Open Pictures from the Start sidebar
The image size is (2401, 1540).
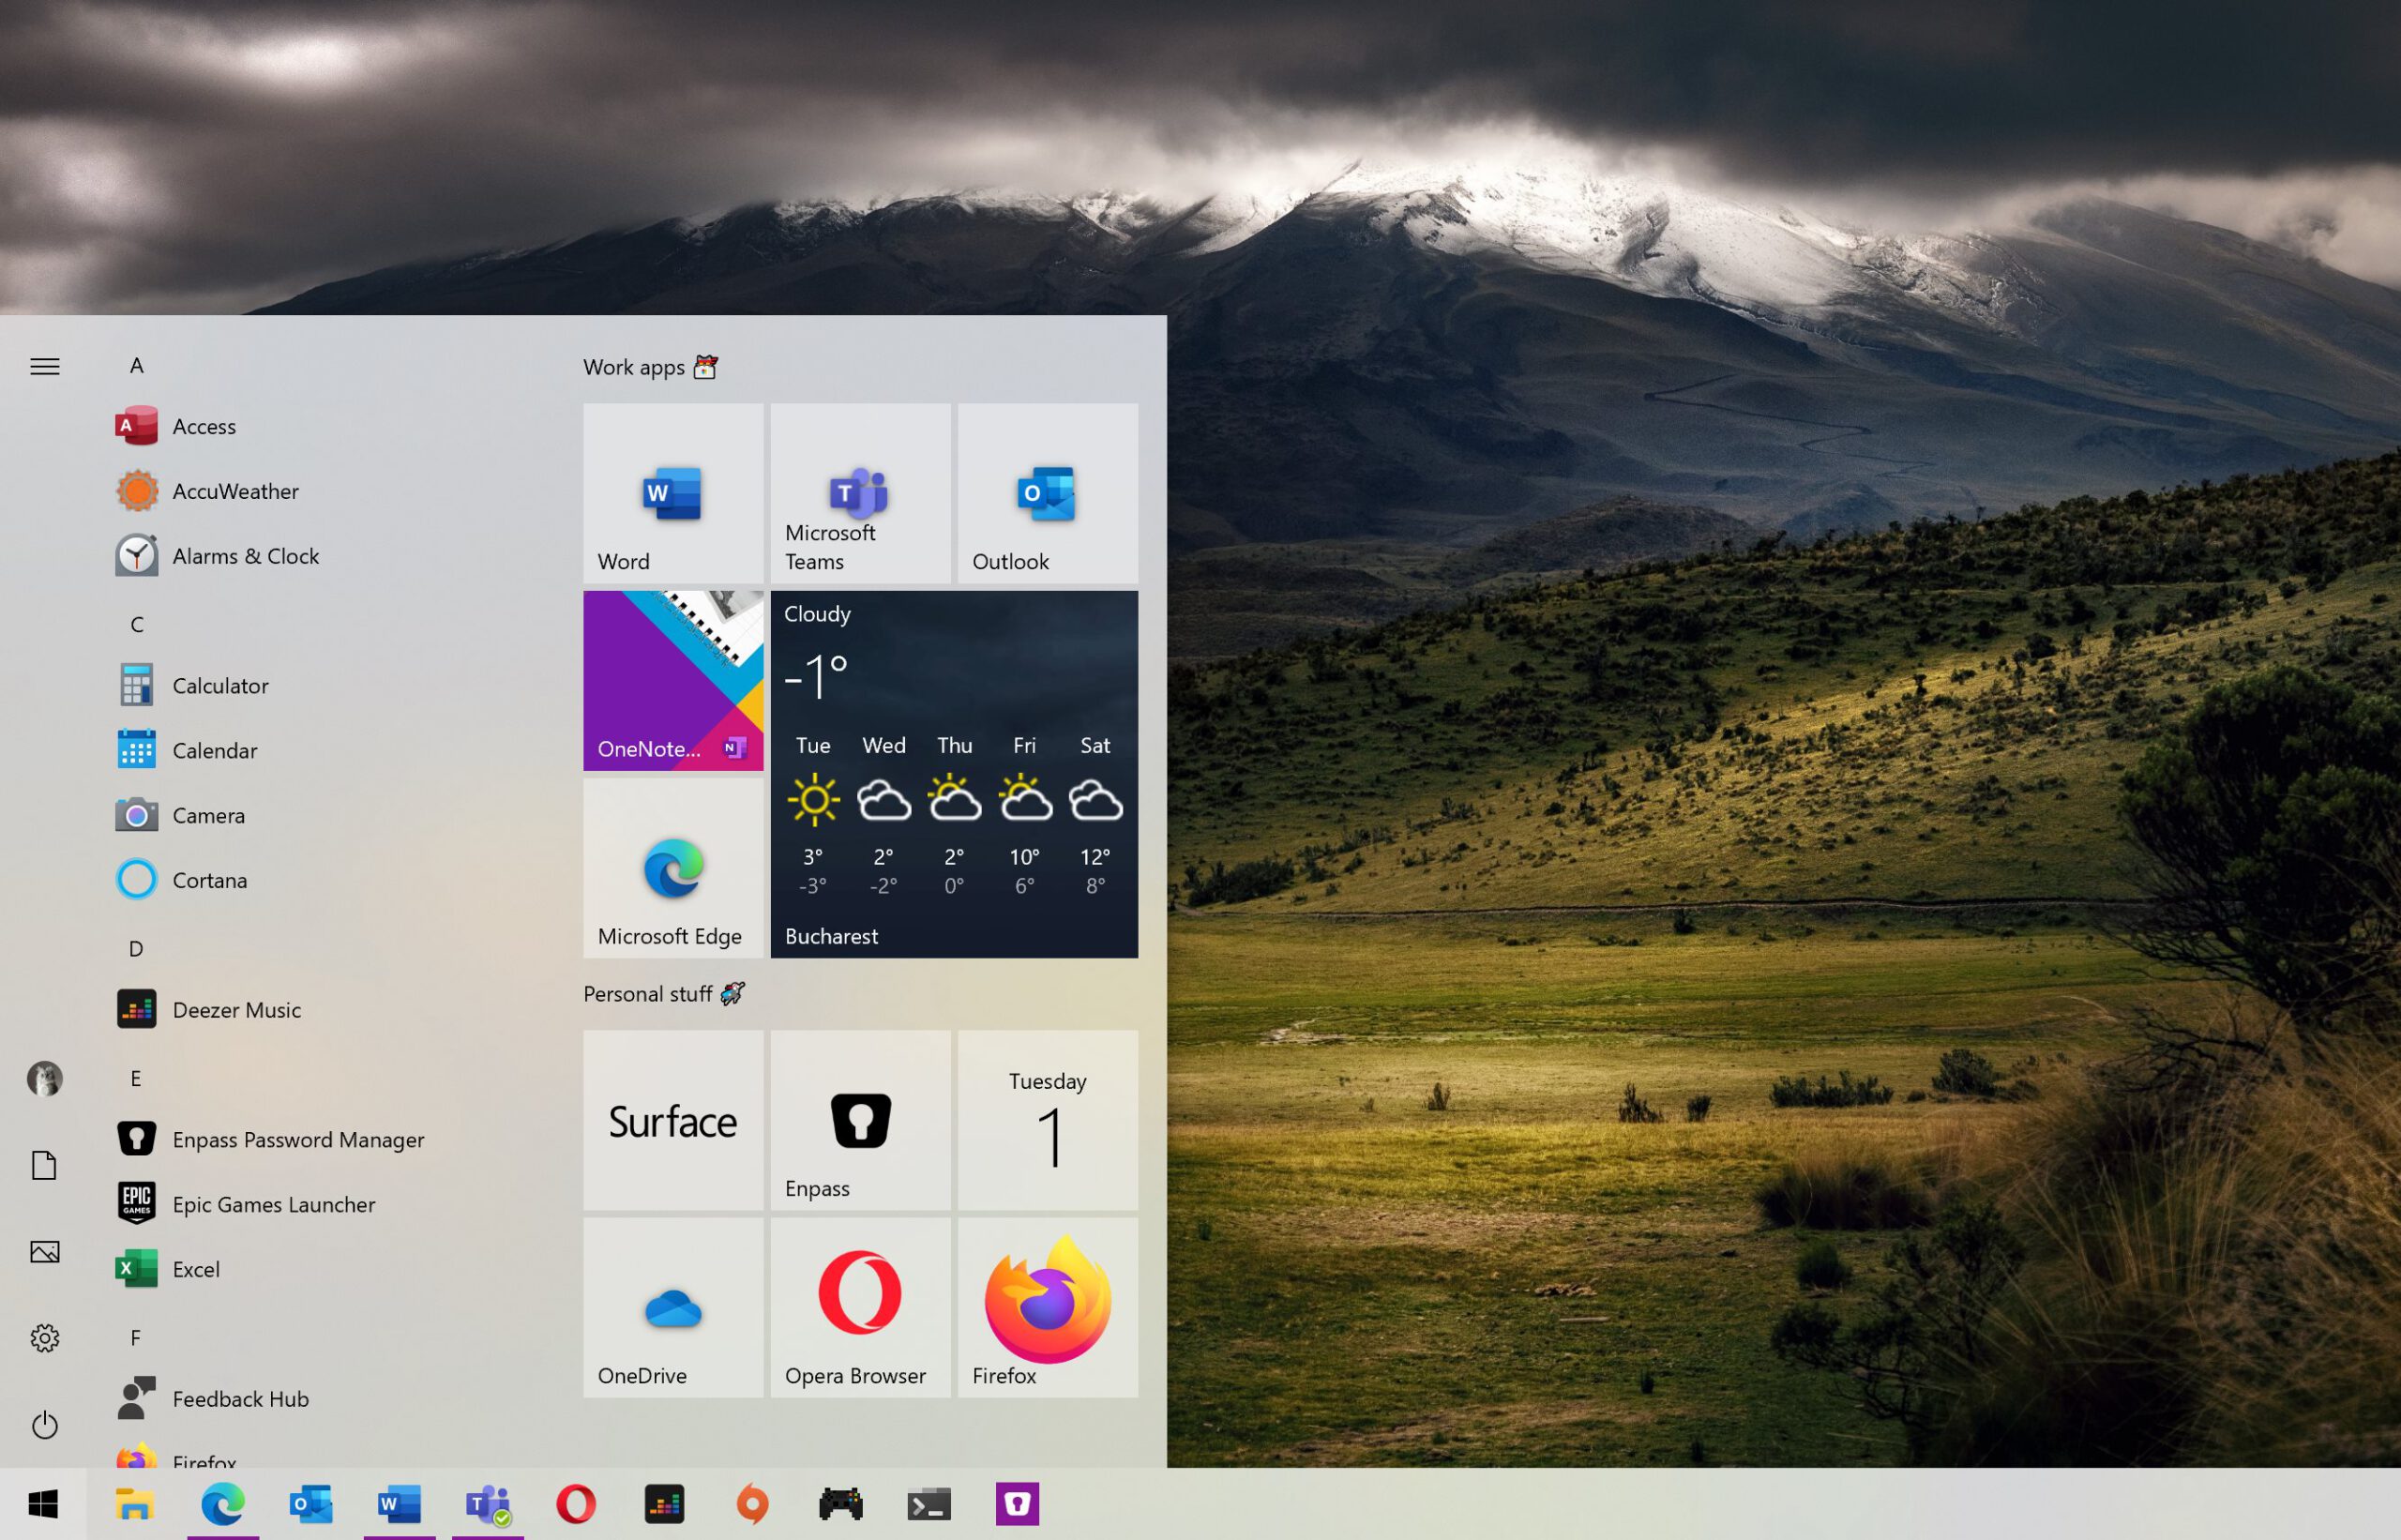(44, 1251)
